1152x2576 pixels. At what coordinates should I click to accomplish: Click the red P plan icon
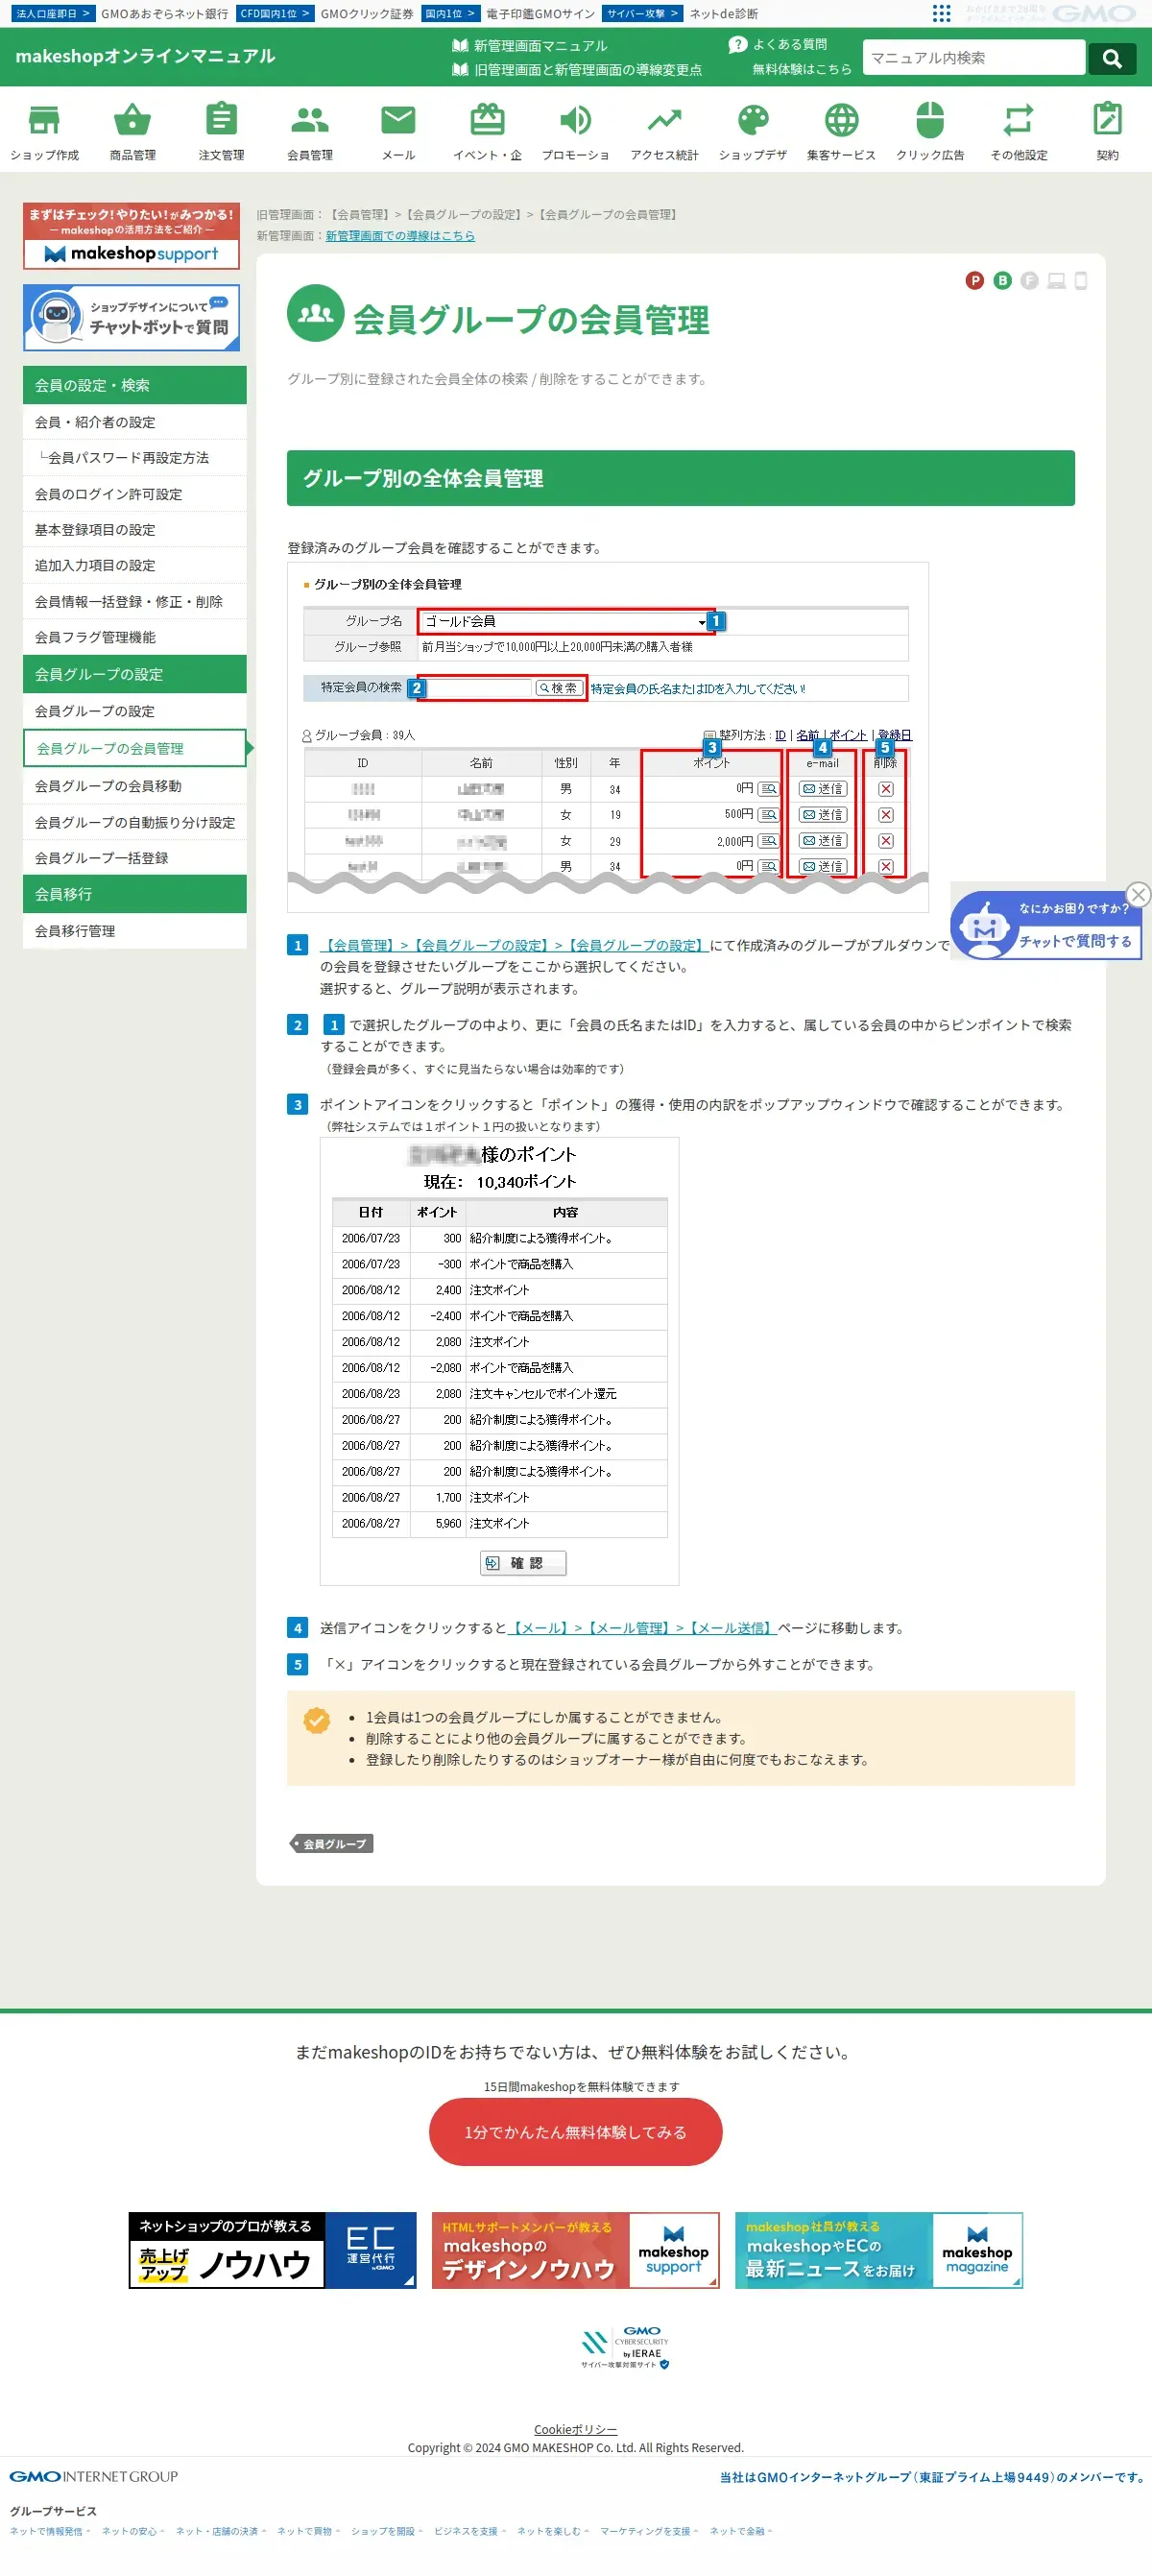point(974,281)
